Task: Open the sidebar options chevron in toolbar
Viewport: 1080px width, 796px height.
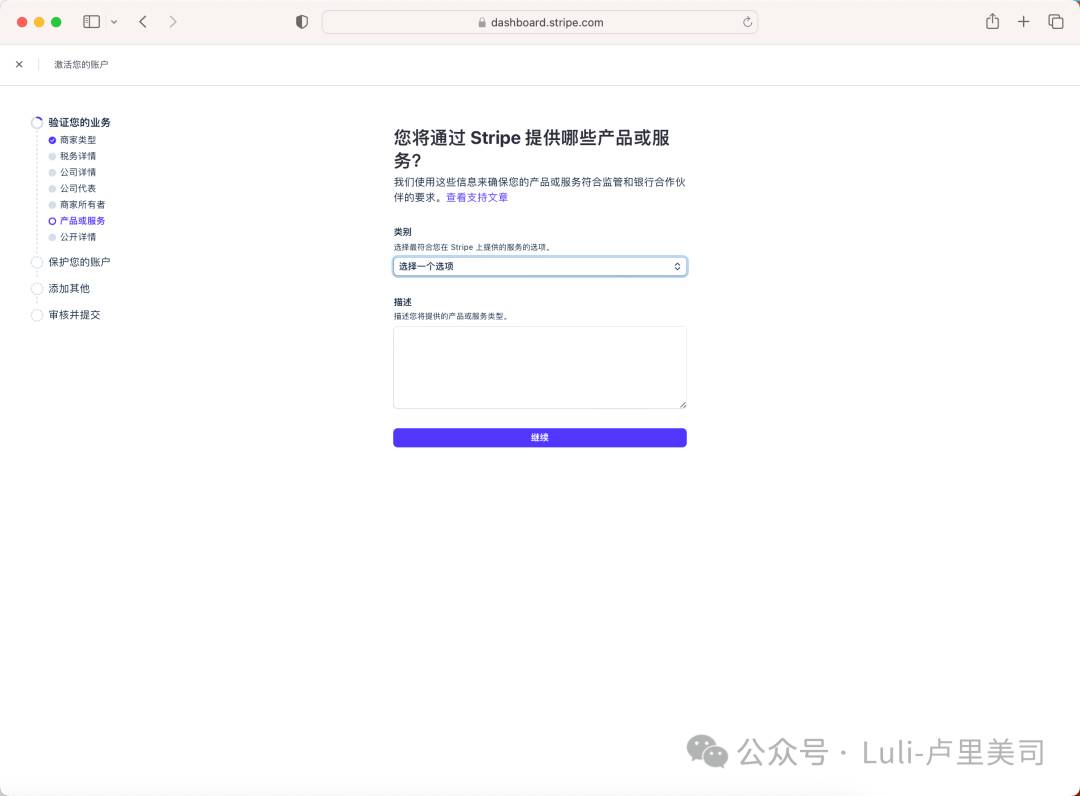Action: pyautogui.click(x=114, y=22)
